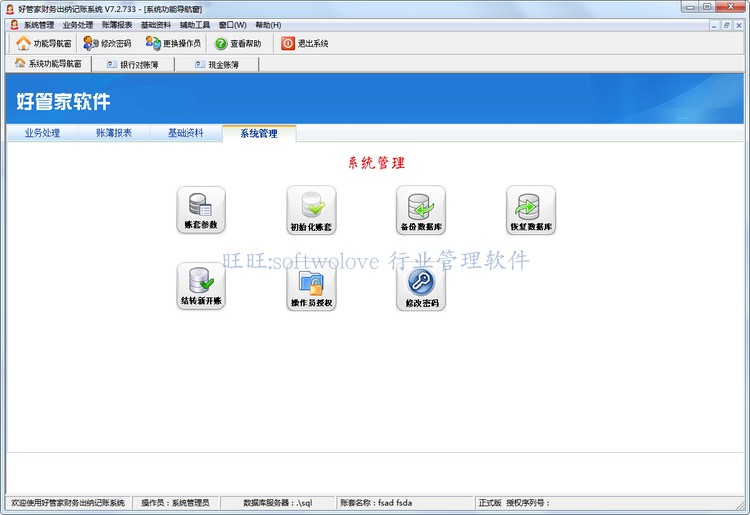Click the 修改密码 key icon

pyautogui.click(x=421, y=286)
